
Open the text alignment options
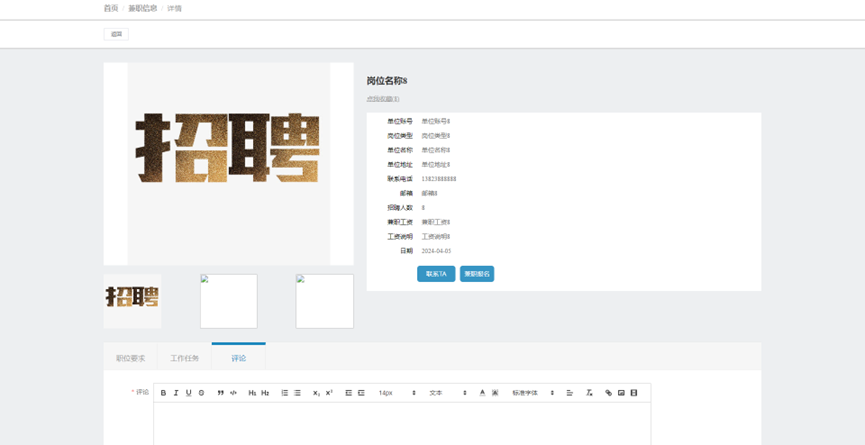570,393
